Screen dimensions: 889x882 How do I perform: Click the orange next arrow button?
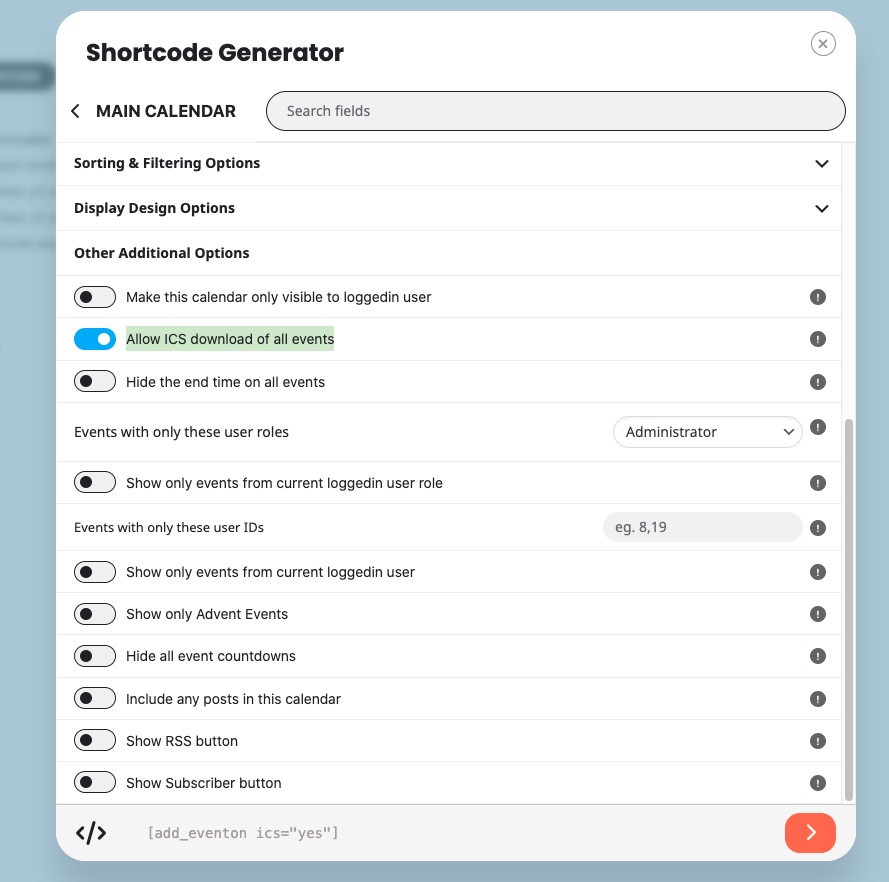810,833
